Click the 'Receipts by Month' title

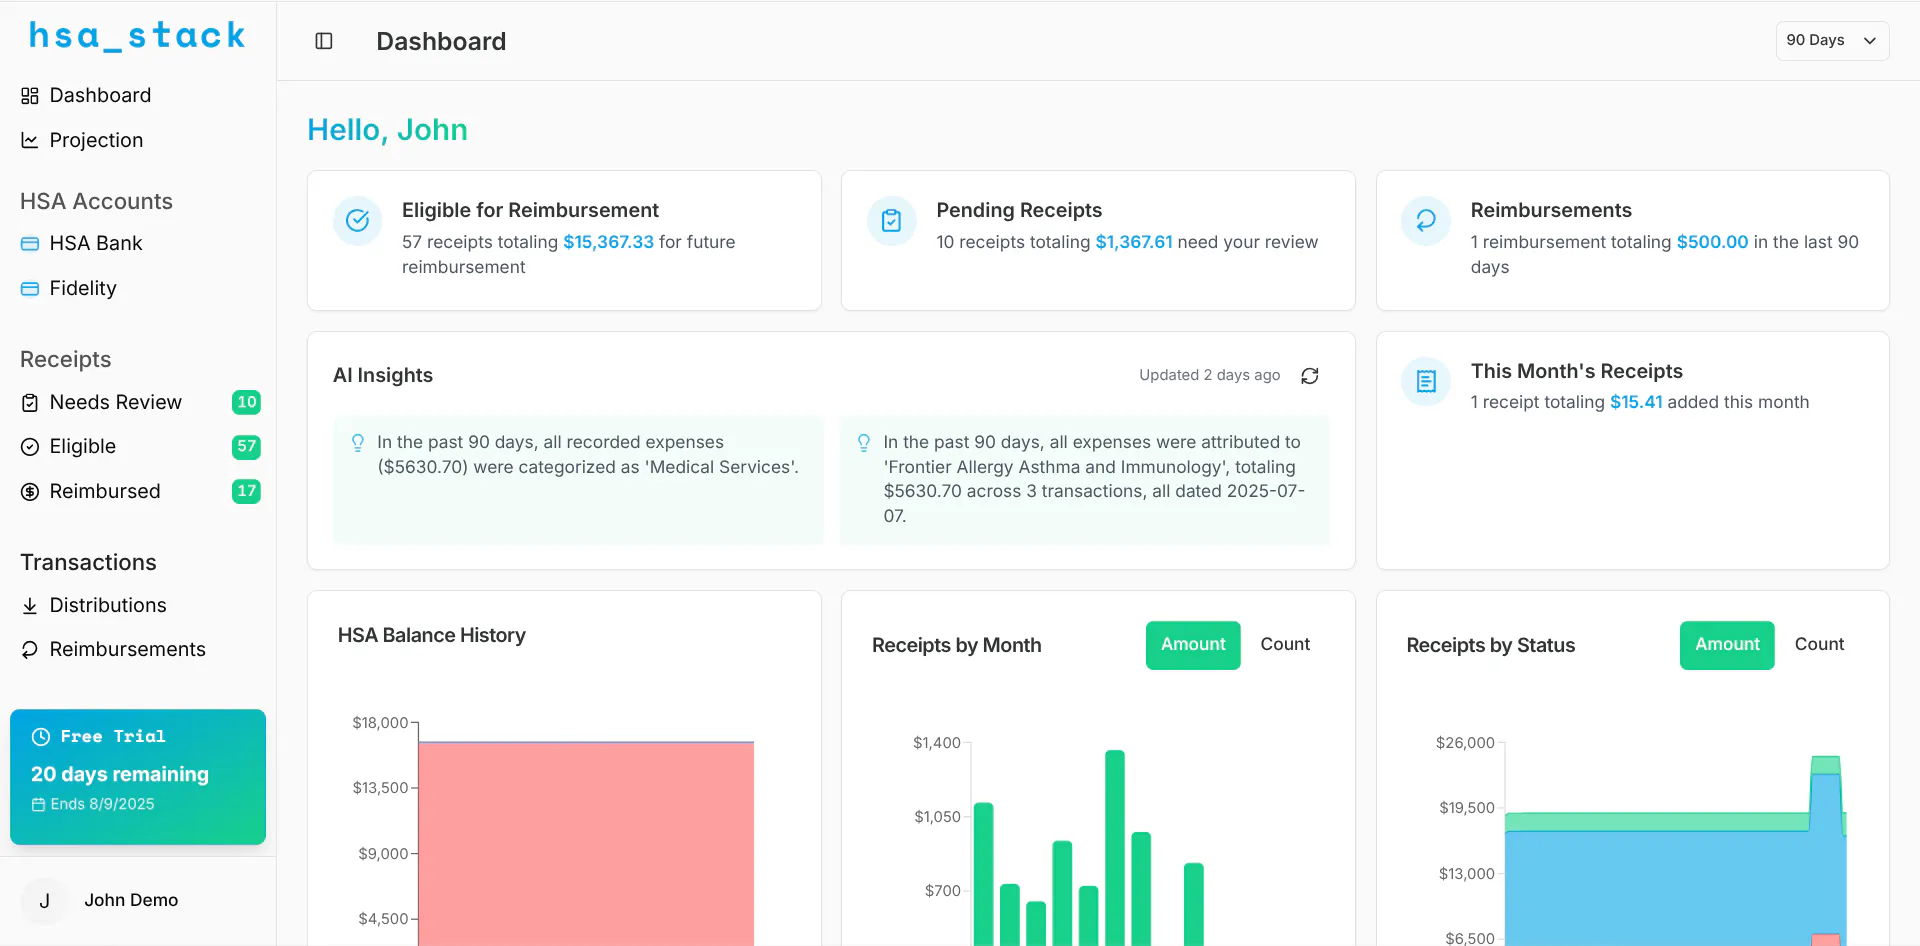957,646
